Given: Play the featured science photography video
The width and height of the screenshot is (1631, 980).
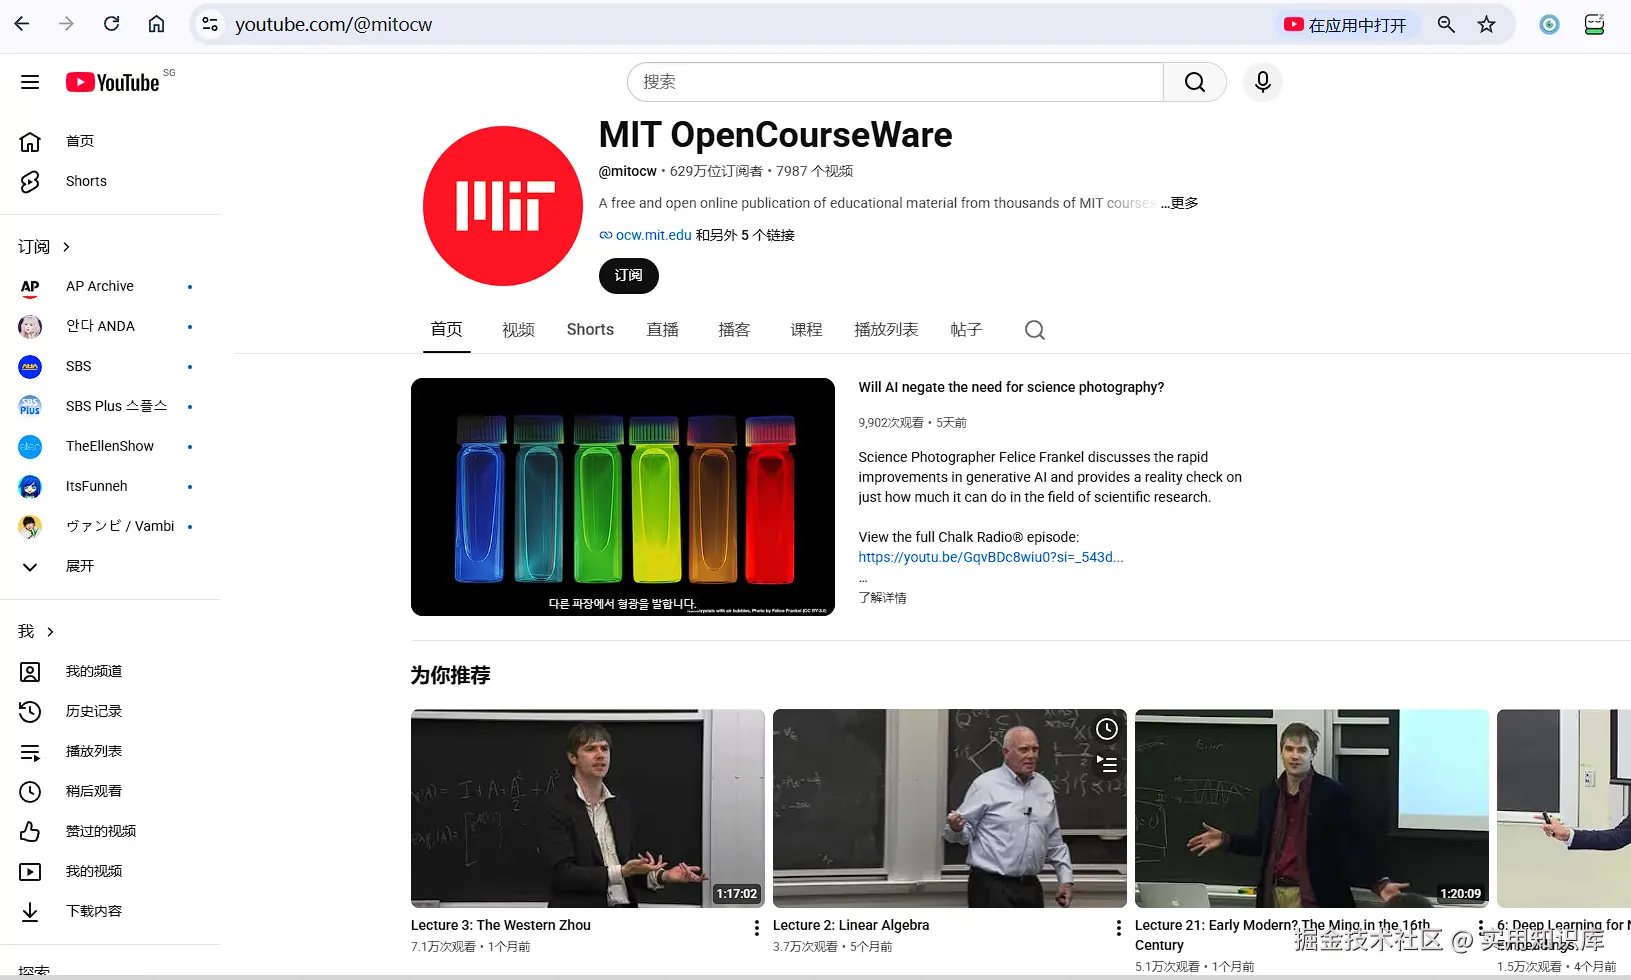Looking at the screenshot, I should [x=623, y=497].
